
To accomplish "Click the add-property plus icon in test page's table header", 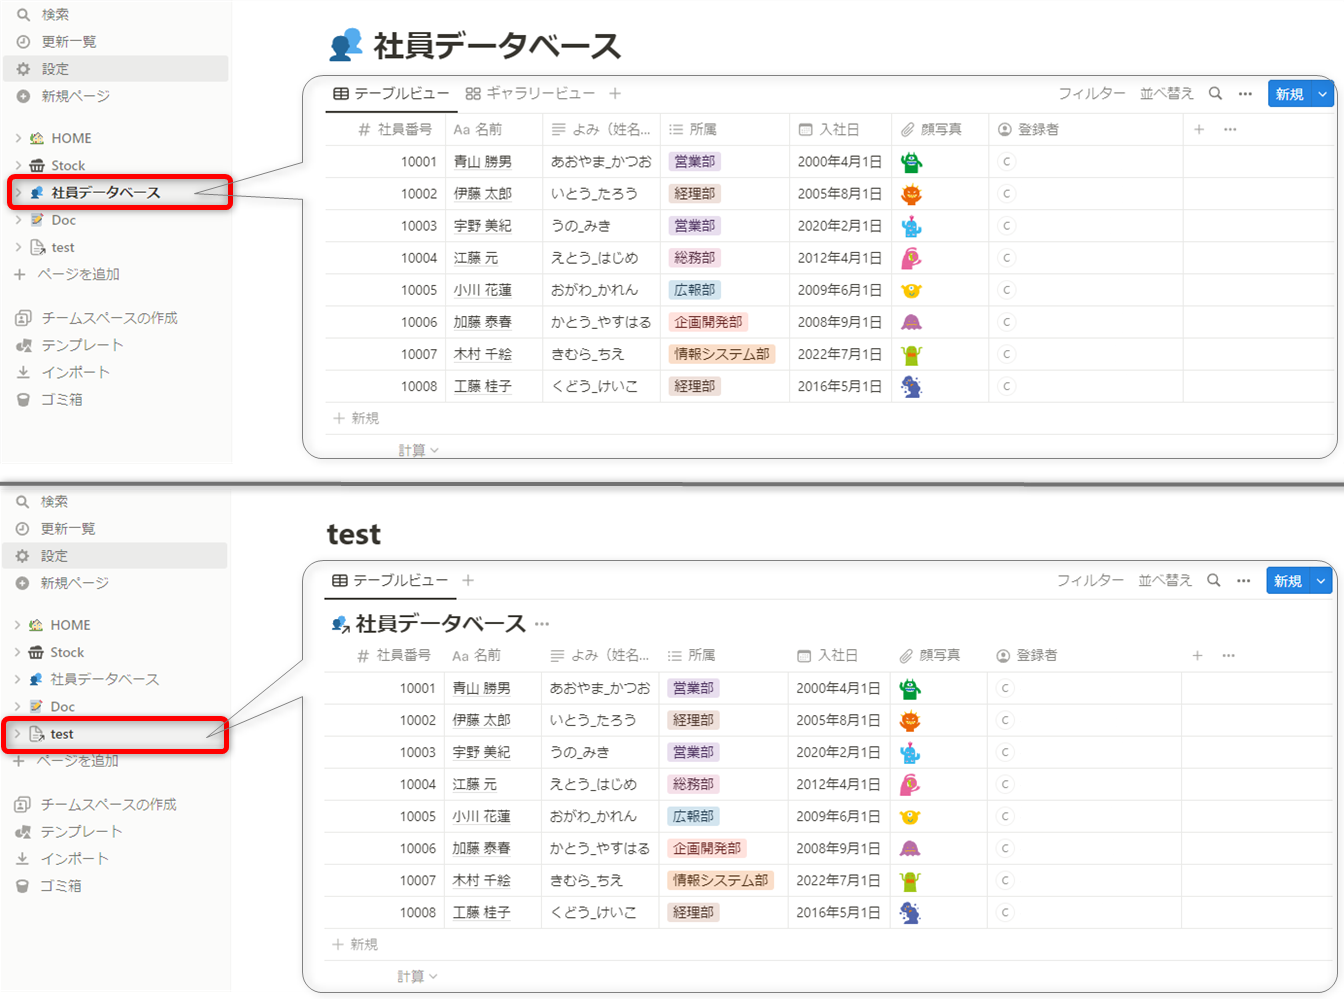I will pos(1197,656).
